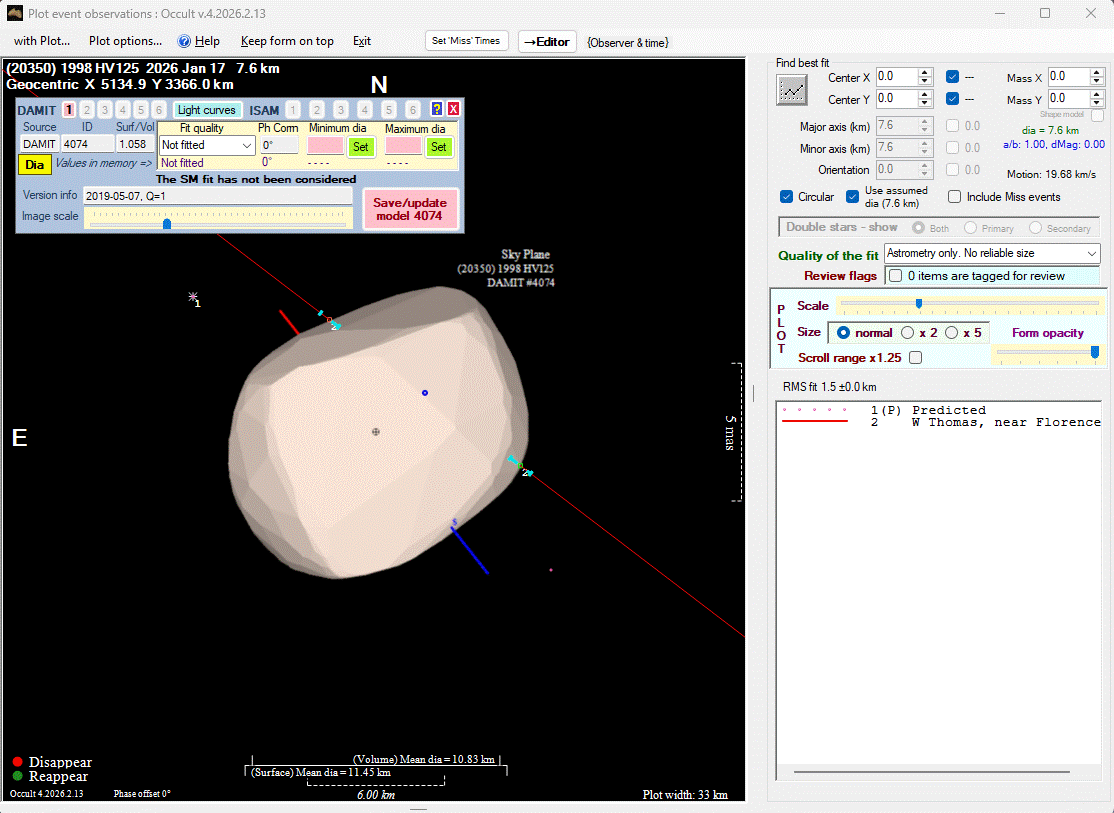Screen dimensions: 1114x813
Task: Click the Version info text field
Action: click(x=217, y=196)
